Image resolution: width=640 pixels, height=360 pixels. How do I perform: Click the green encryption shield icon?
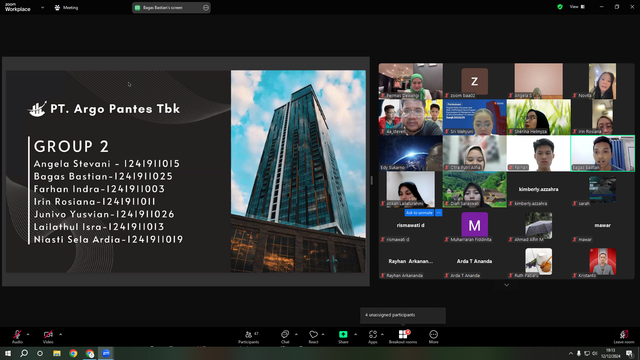point(560,7)
